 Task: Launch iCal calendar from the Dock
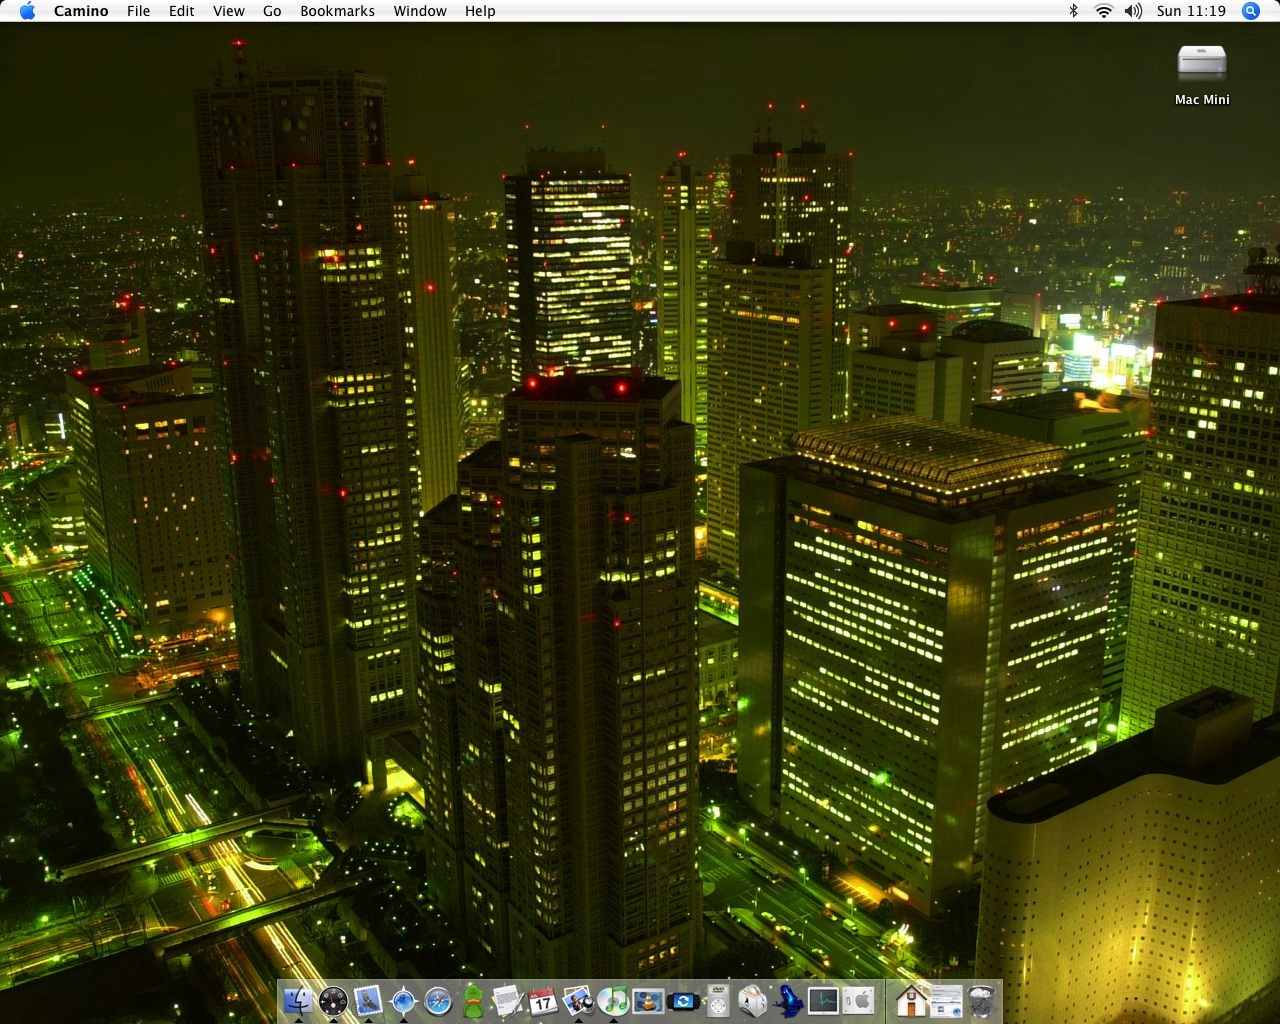click(x=542, y=1000)
